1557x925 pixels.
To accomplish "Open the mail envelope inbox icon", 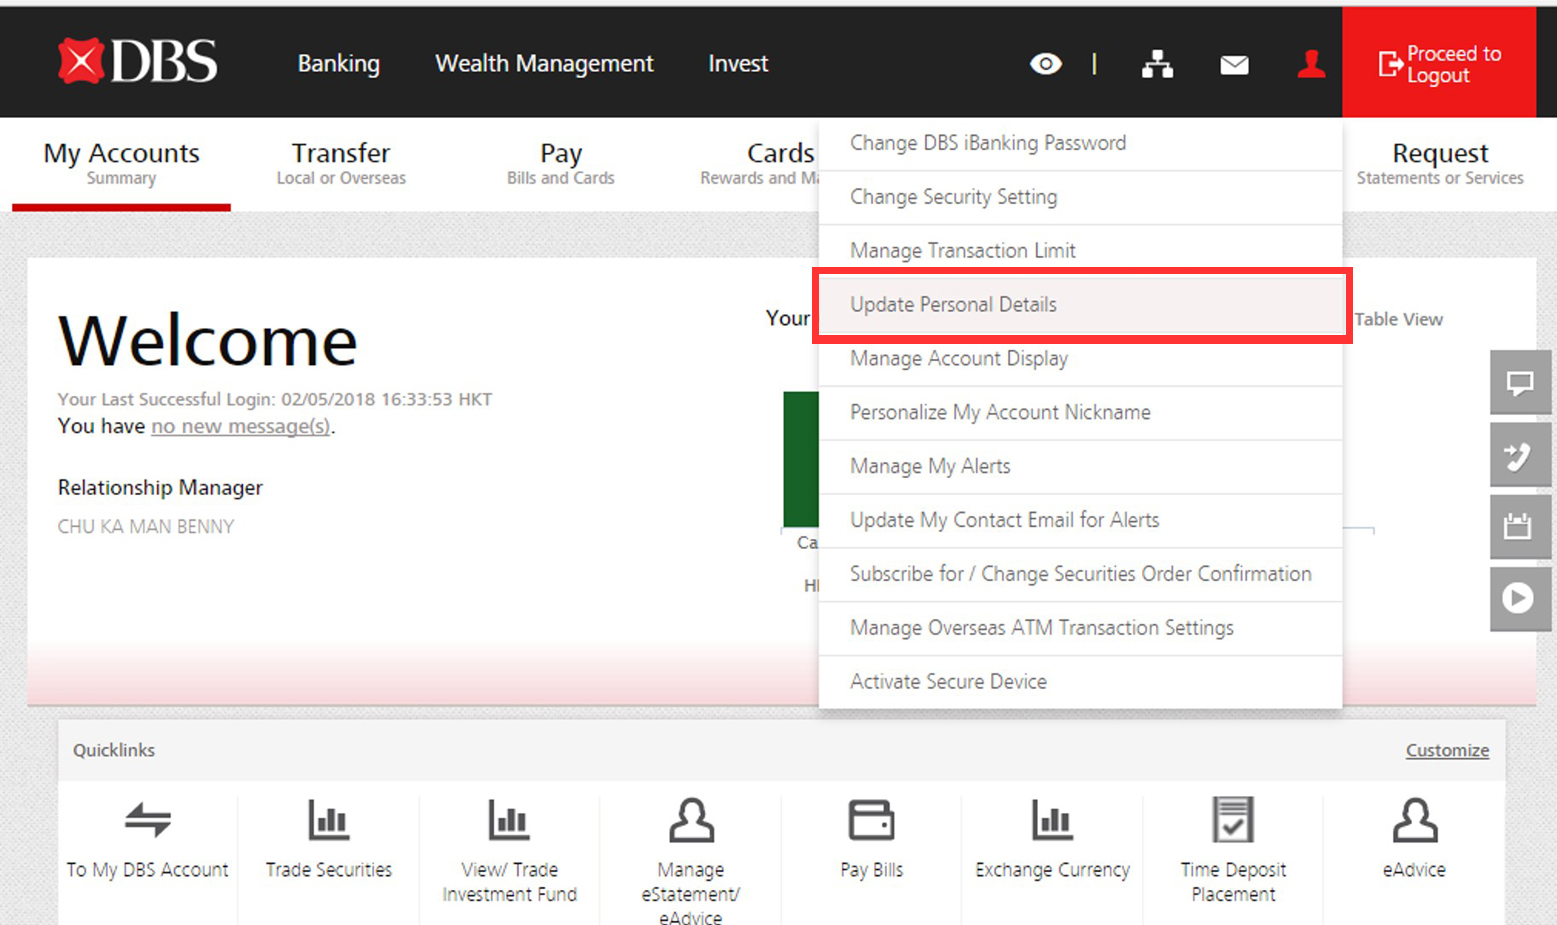I will [1234, 65].
